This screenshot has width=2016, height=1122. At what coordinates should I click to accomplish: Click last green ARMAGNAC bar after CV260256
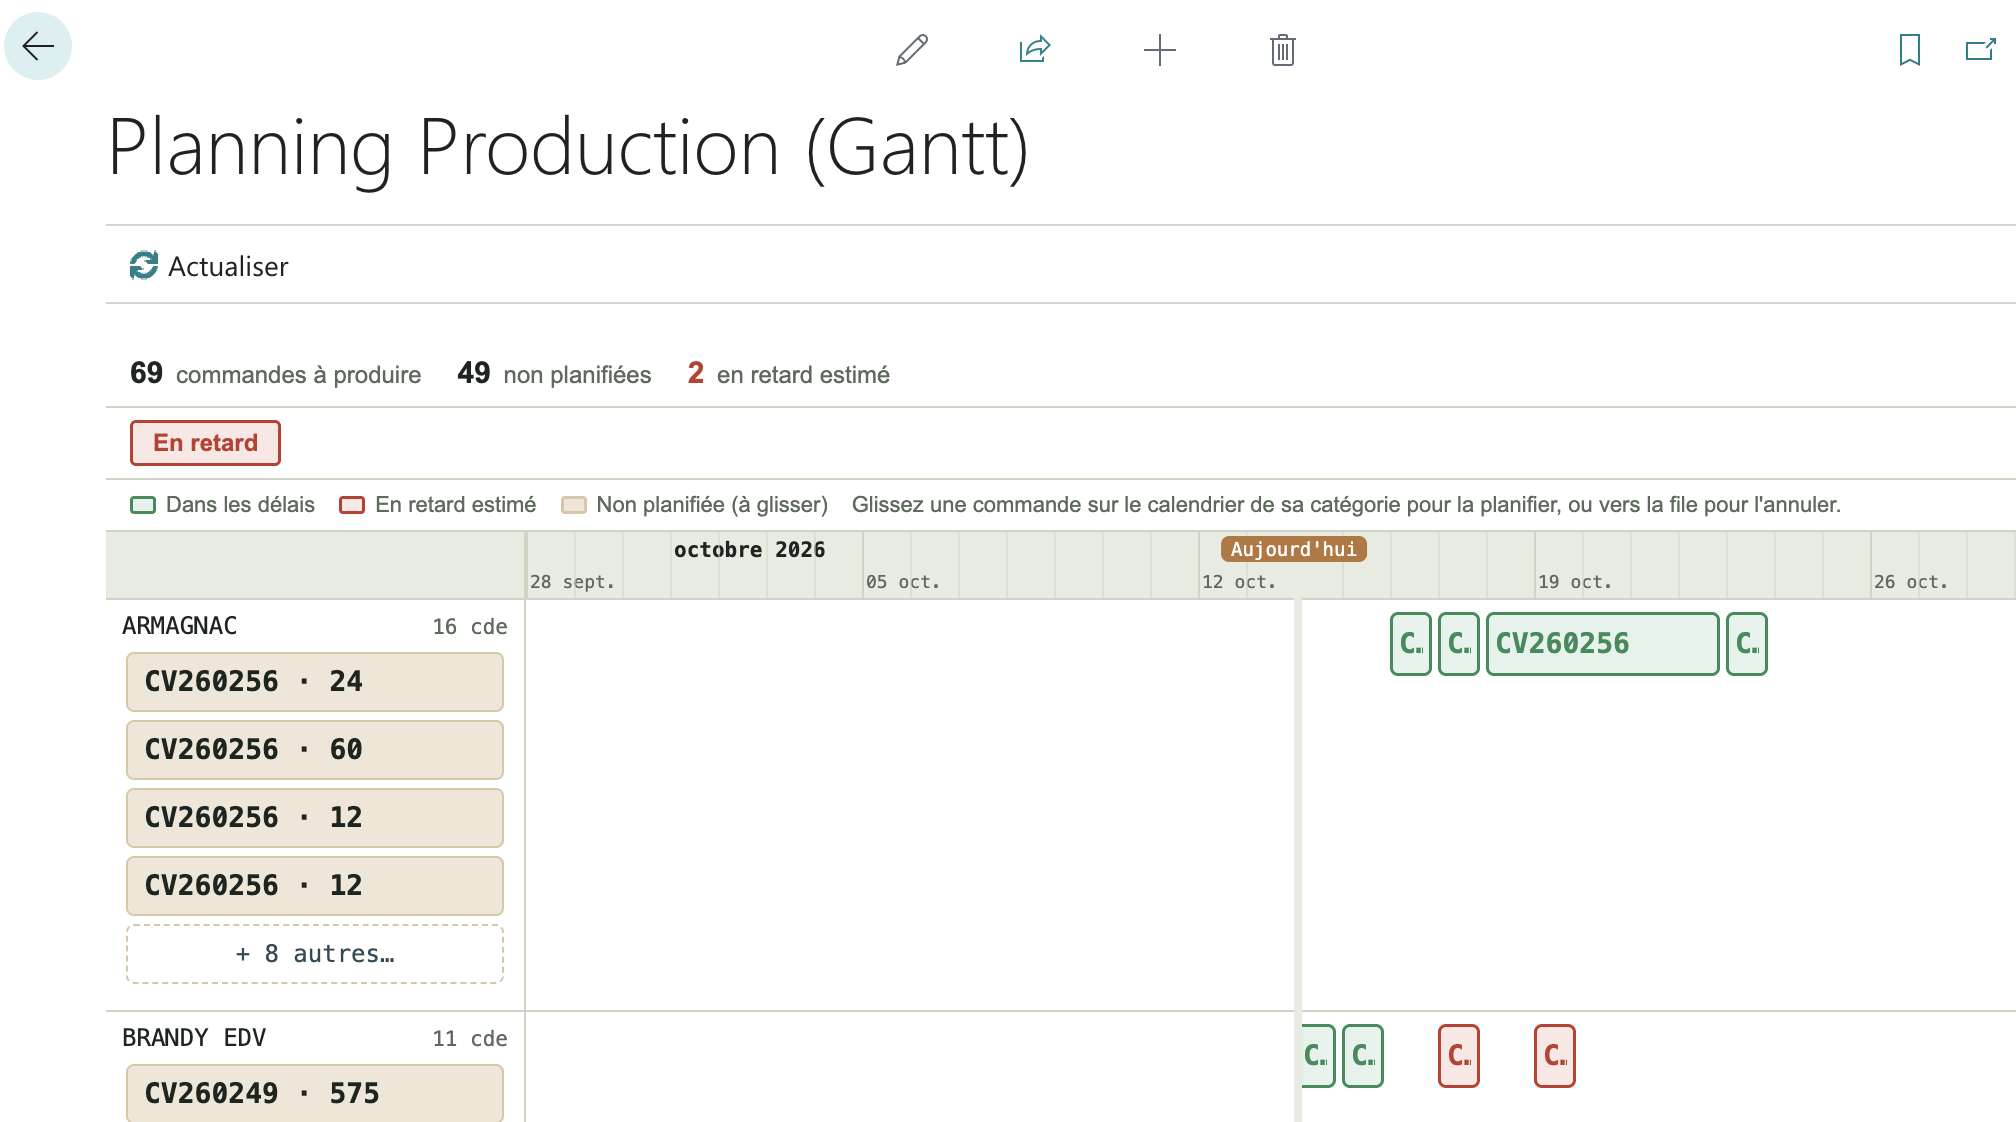coord(1747,644)
